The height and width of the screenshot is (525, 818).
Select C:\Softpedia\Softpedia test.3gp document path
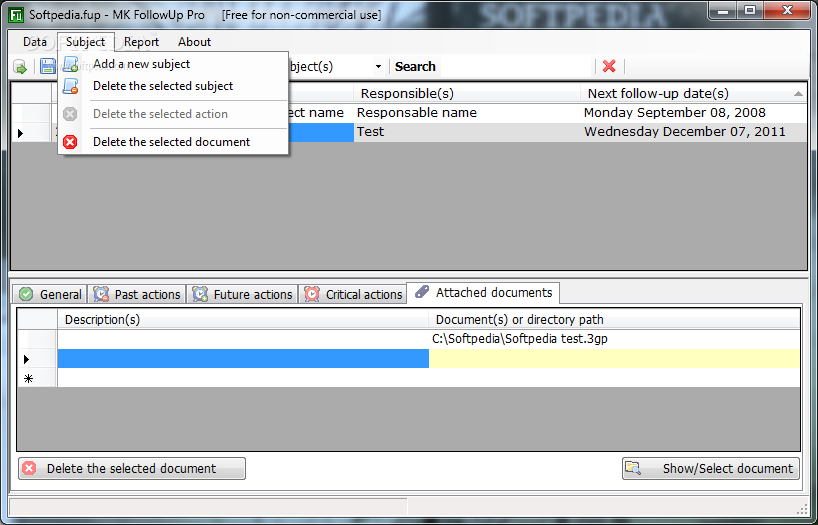click(x=614, y=339)
